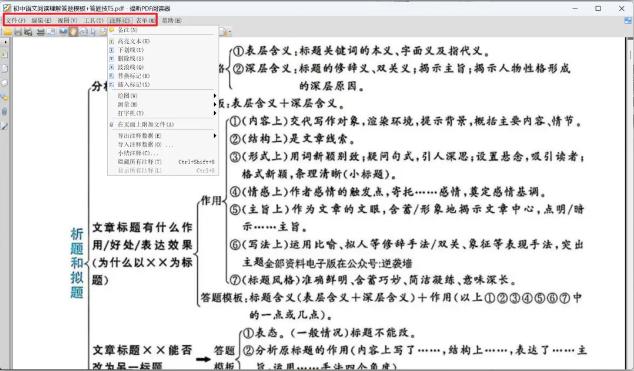Open the Bookmarks panel in sidebar
The image size is (634, 371).
pos(4,54)
